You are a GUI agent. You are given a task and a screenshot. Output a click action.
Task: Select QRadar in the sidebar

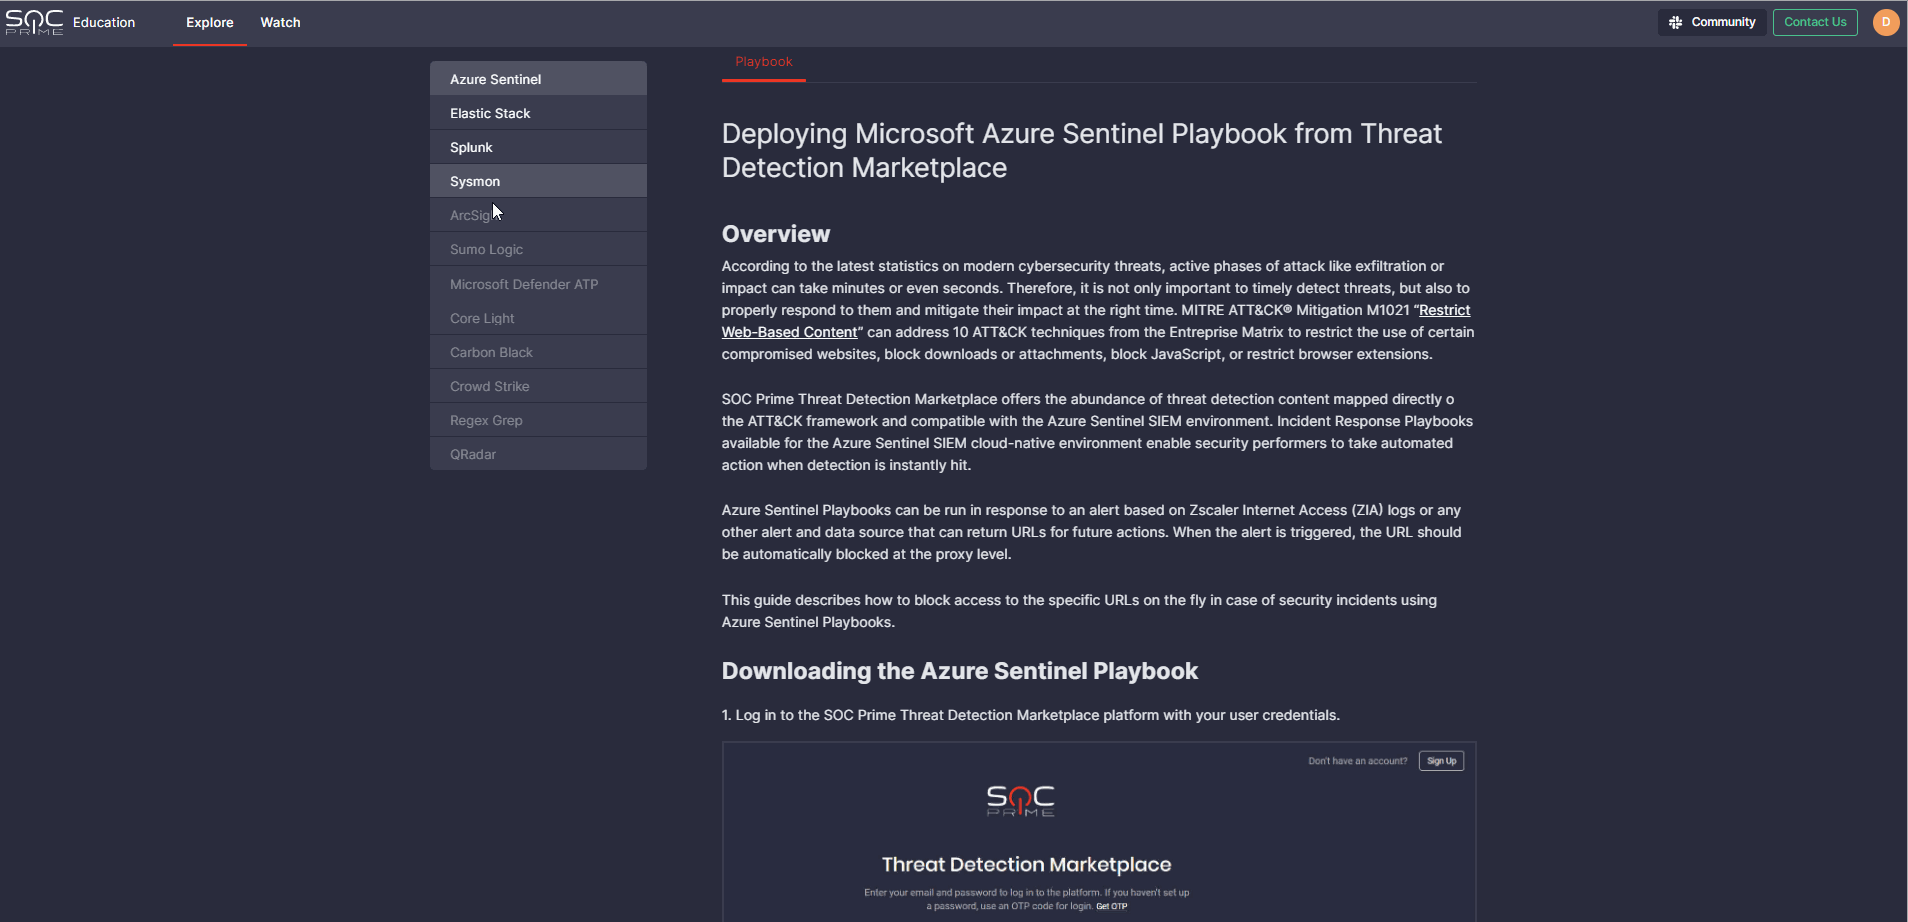[x=538, y=454]
